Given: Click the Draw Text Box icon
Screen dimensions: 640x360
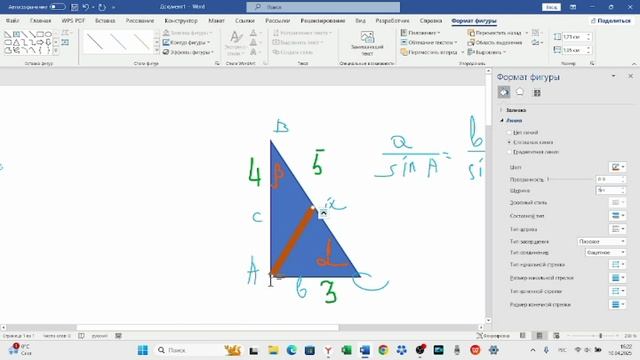Looking at the screenshot, I should point(65,42).
